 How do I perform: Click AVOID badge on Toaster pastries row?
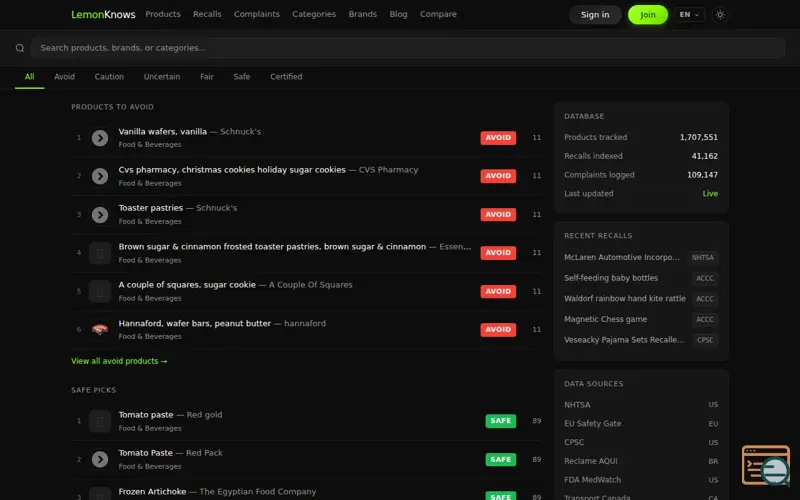pyautogui.click(x=498, y=215)
